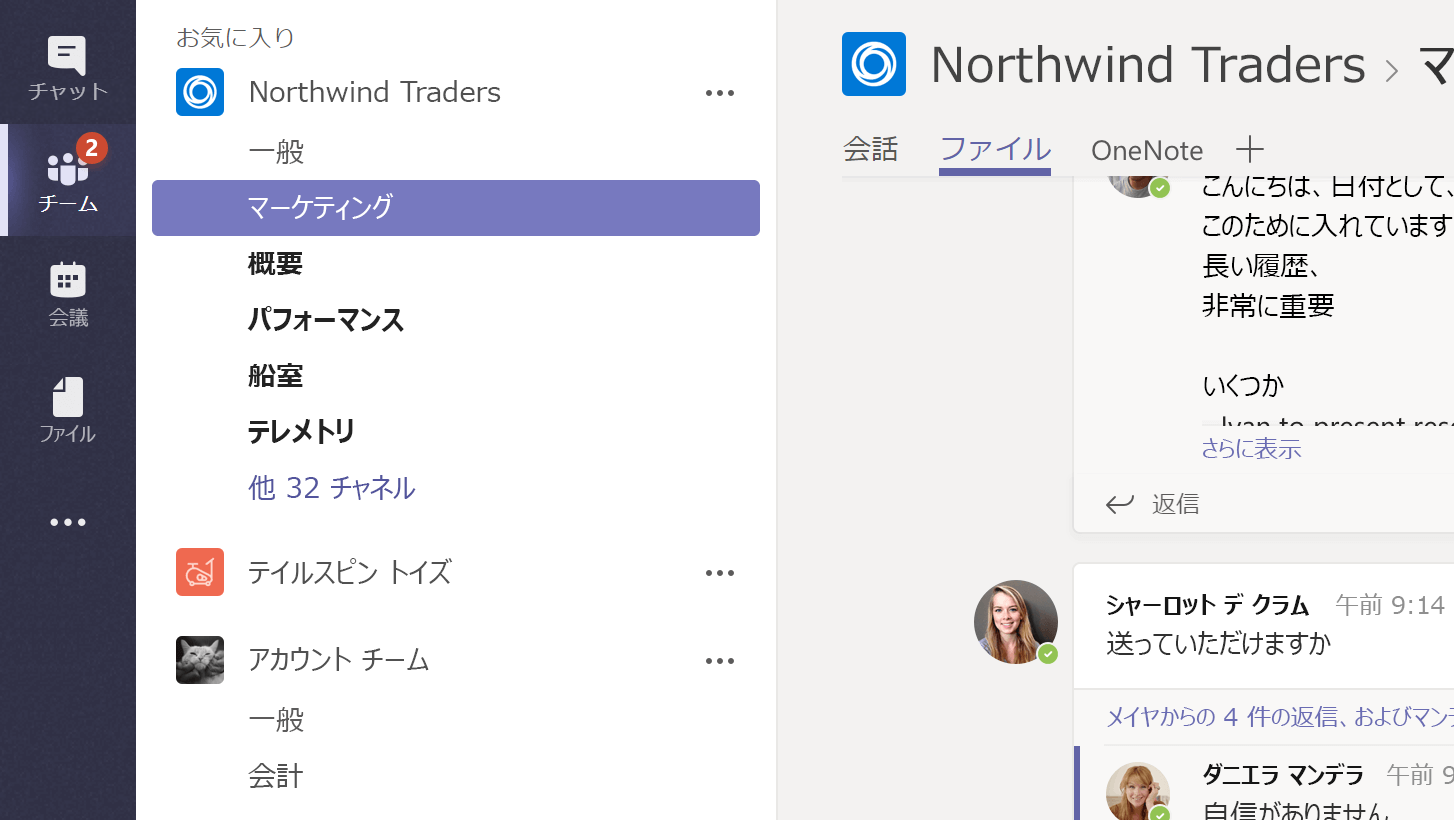Click 返信 to reply to message
This screenshot has width=1454, height=820.
point(1176,504)
